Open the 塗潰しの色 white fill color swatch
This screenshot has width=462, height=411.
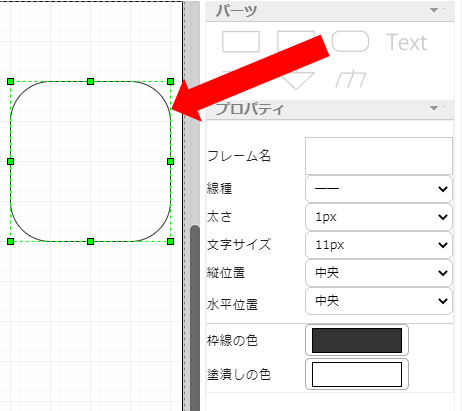(x=357, y=374)
